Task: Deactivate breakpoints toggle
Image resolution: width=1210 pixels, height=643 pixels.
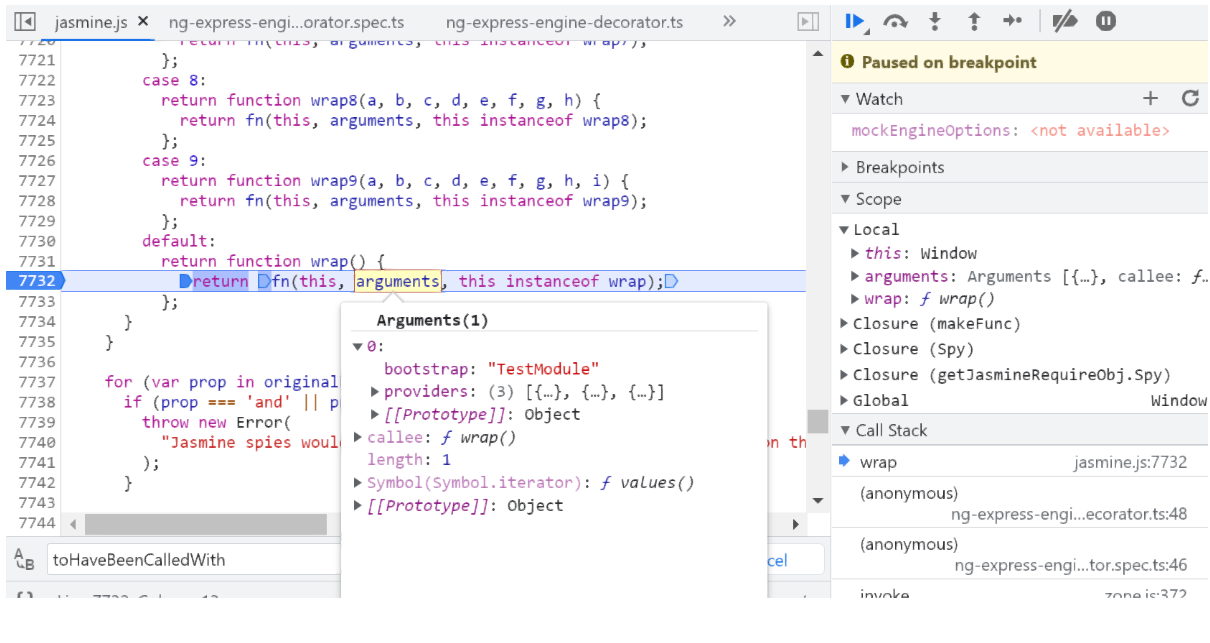Action: (1067, 21)
